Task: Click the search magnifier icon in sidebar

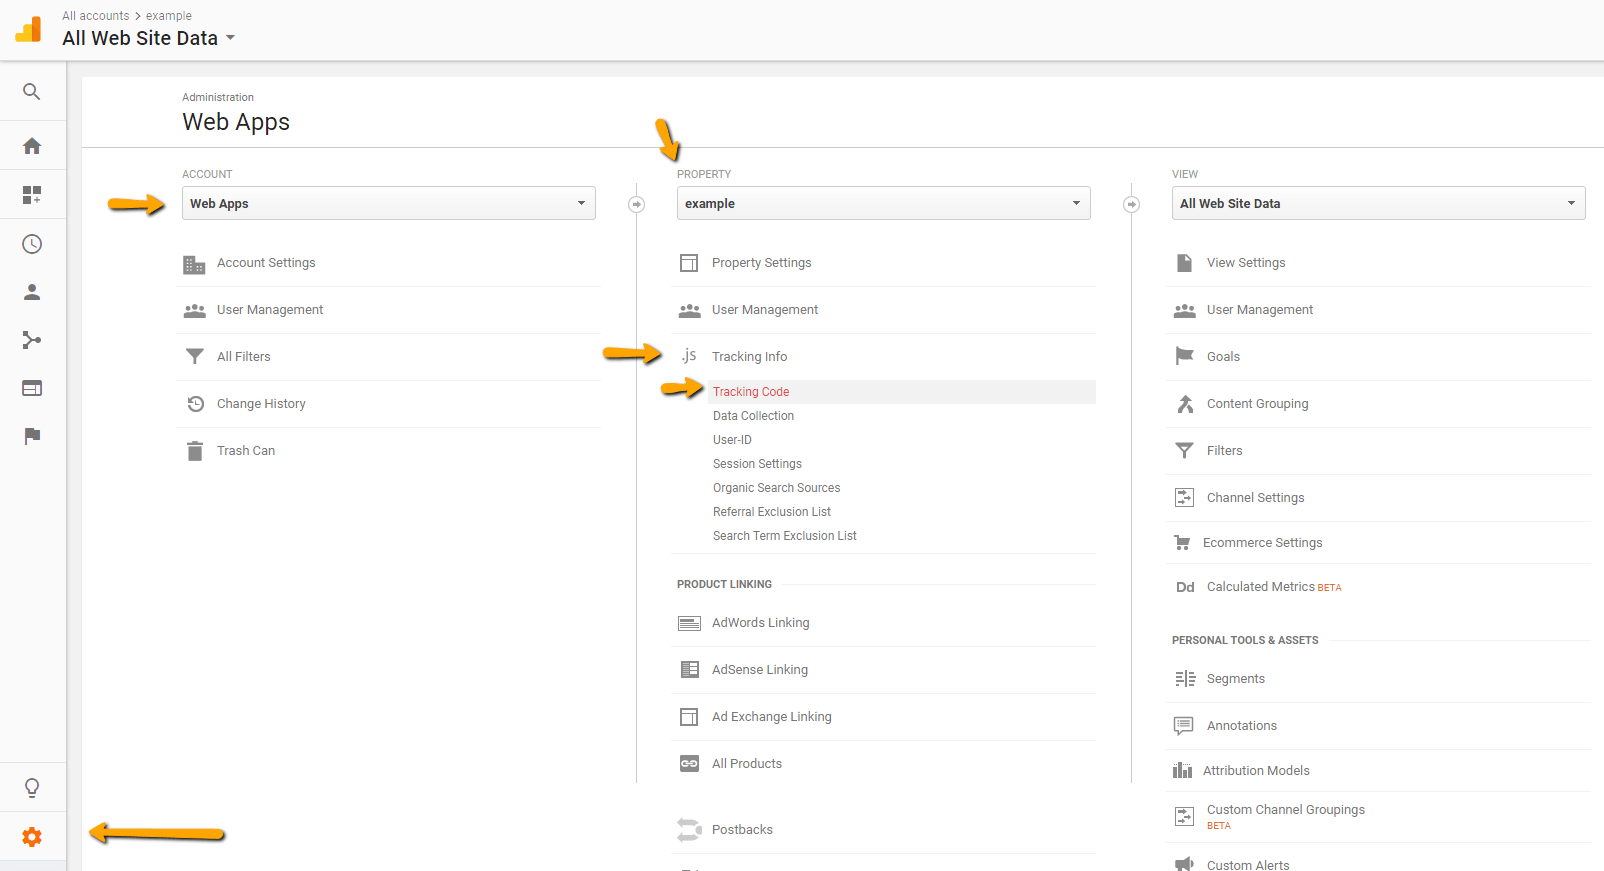Action: point(32,92)
